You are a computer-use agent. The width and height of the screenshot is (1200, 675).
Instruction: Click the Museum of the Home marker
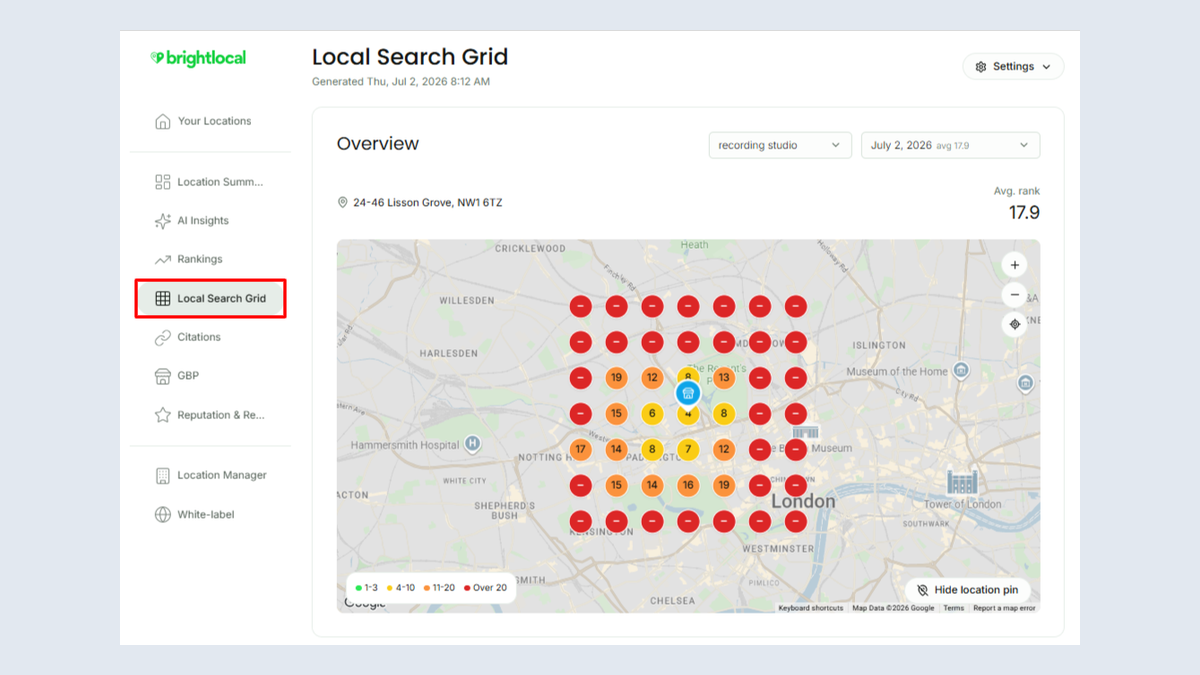click(x=961, y=371)
